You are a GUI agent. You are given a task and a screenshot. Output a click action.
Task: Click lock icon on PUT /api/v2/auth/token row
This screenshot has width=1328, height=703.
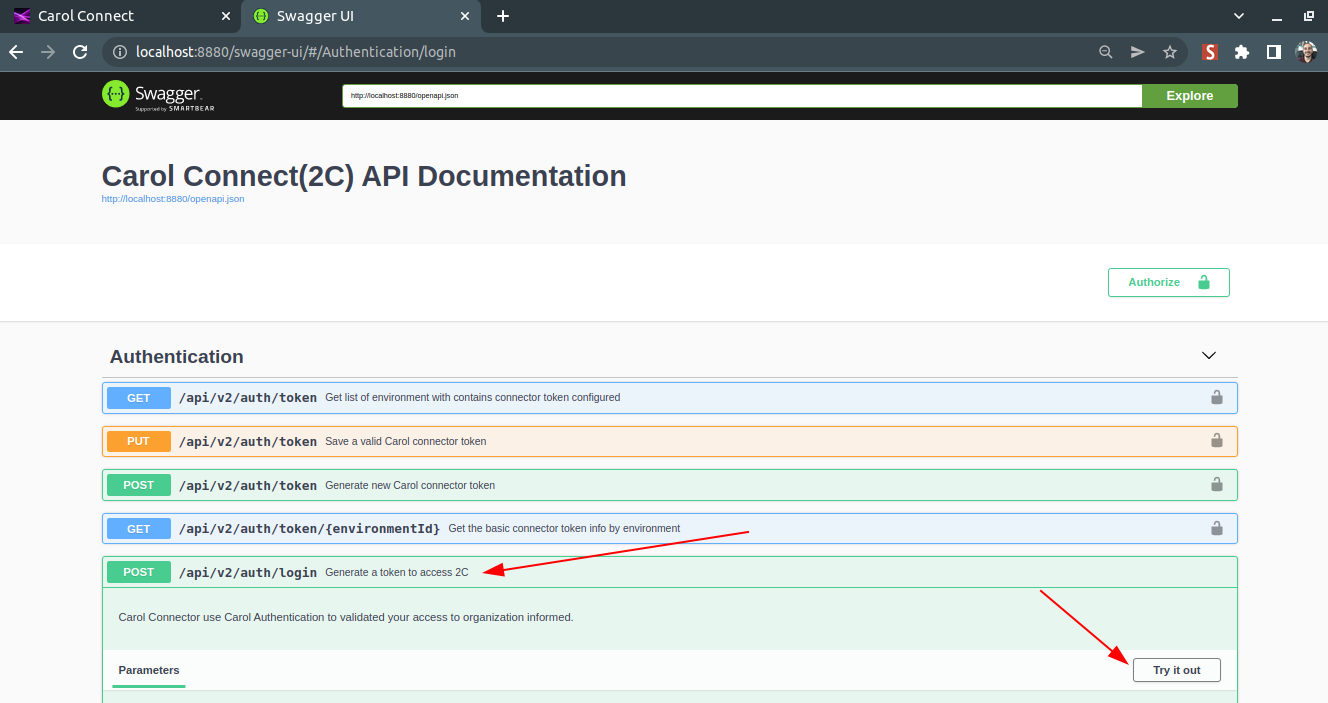click(1216, 440)
